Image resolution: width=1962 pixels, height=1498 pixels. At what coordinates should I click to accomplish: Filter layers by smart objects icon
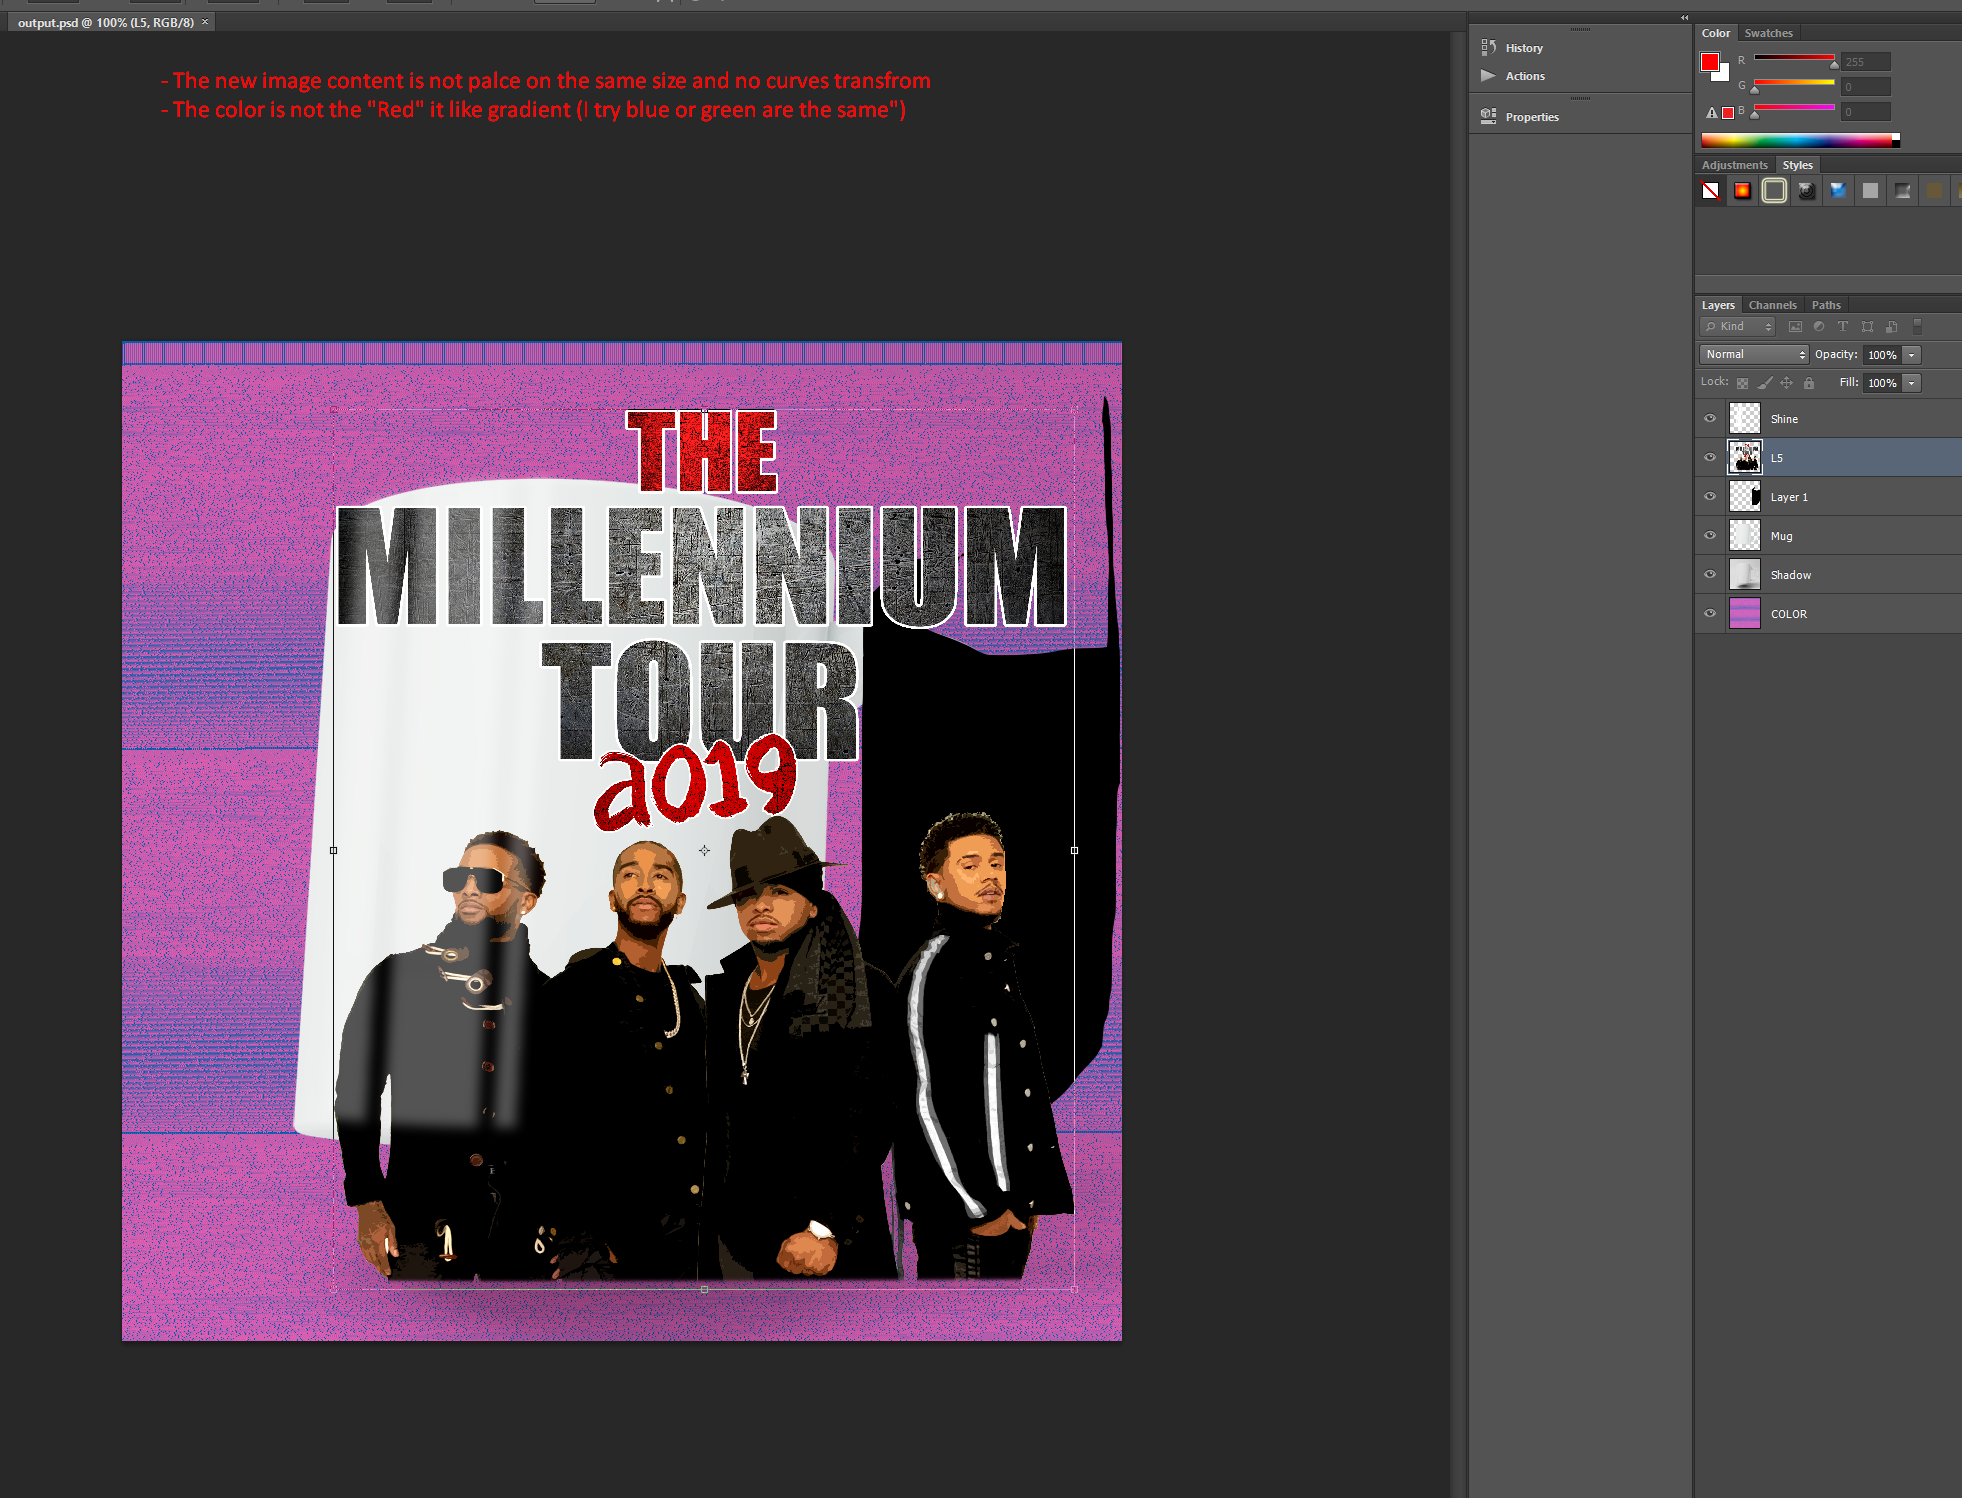pos(1891,327)
